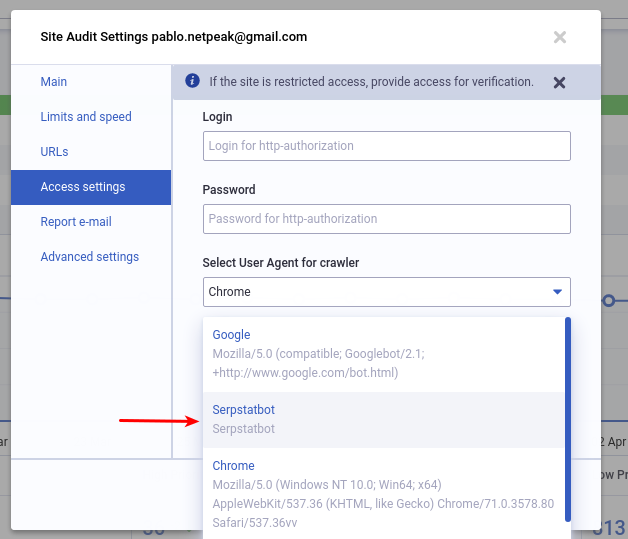Select Serpstatbot from the User Agent list

(x=244, y=410)
